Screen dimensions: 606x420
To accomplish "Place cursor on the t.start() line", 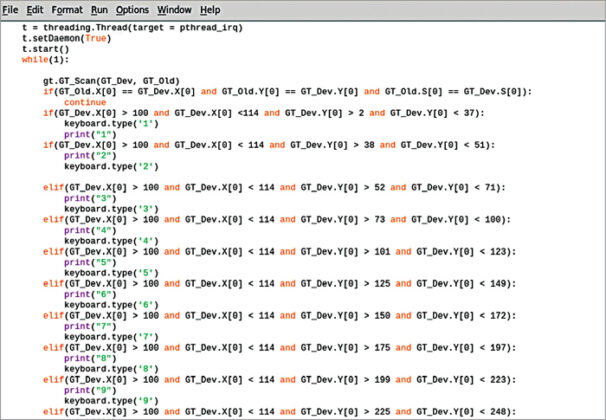I will [42, 49].
